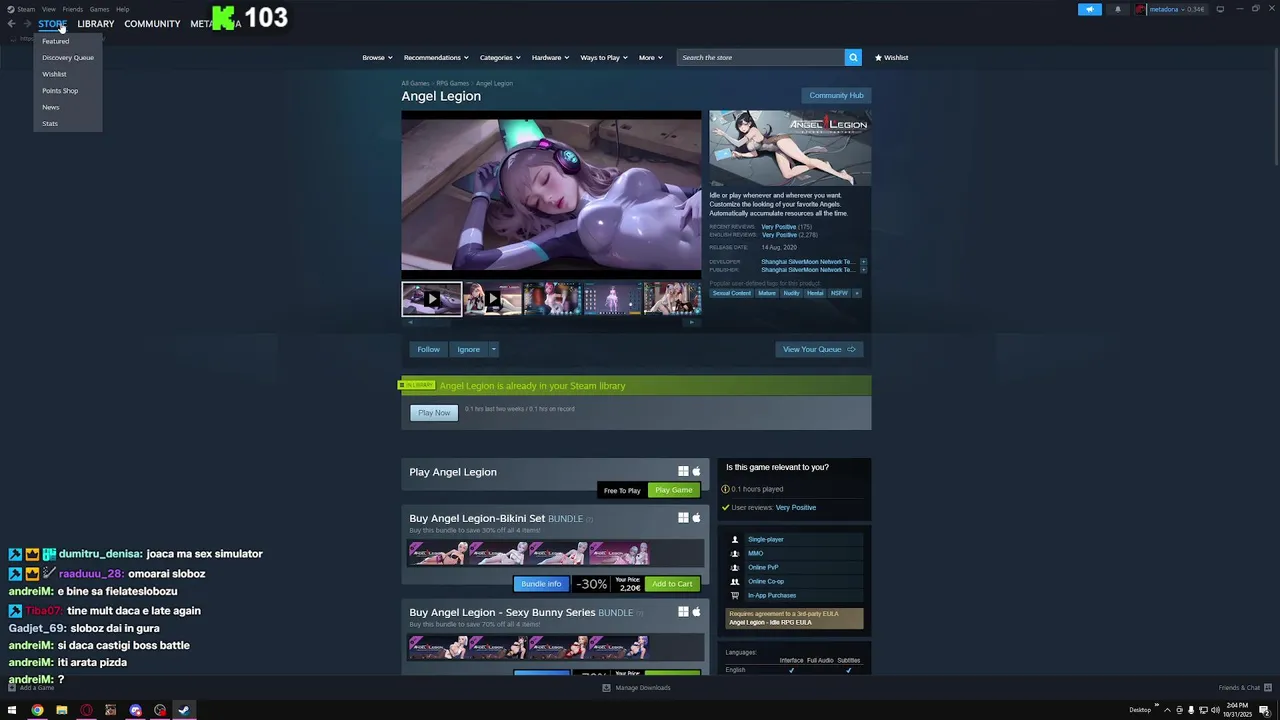This screenshot has width=1280, height=720.
Task: Expand the Categories dropdown
Action: pyautogui.click(x=500, y=57)
